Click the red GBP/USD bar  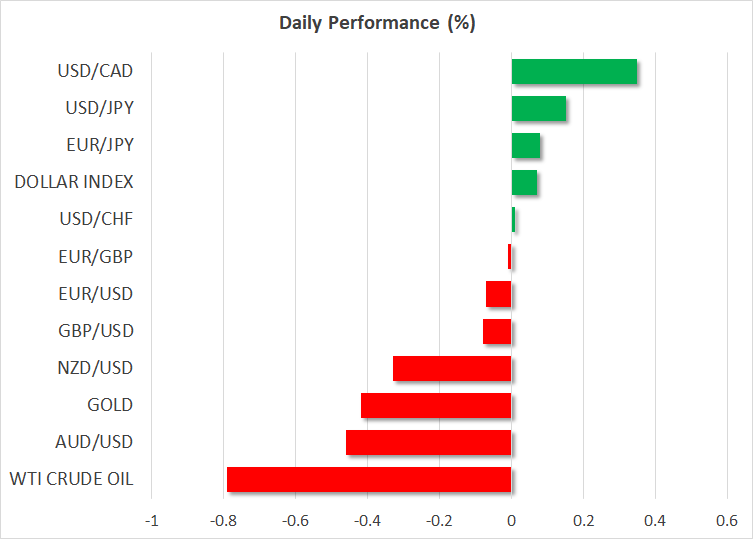click(x=497, y=331)
